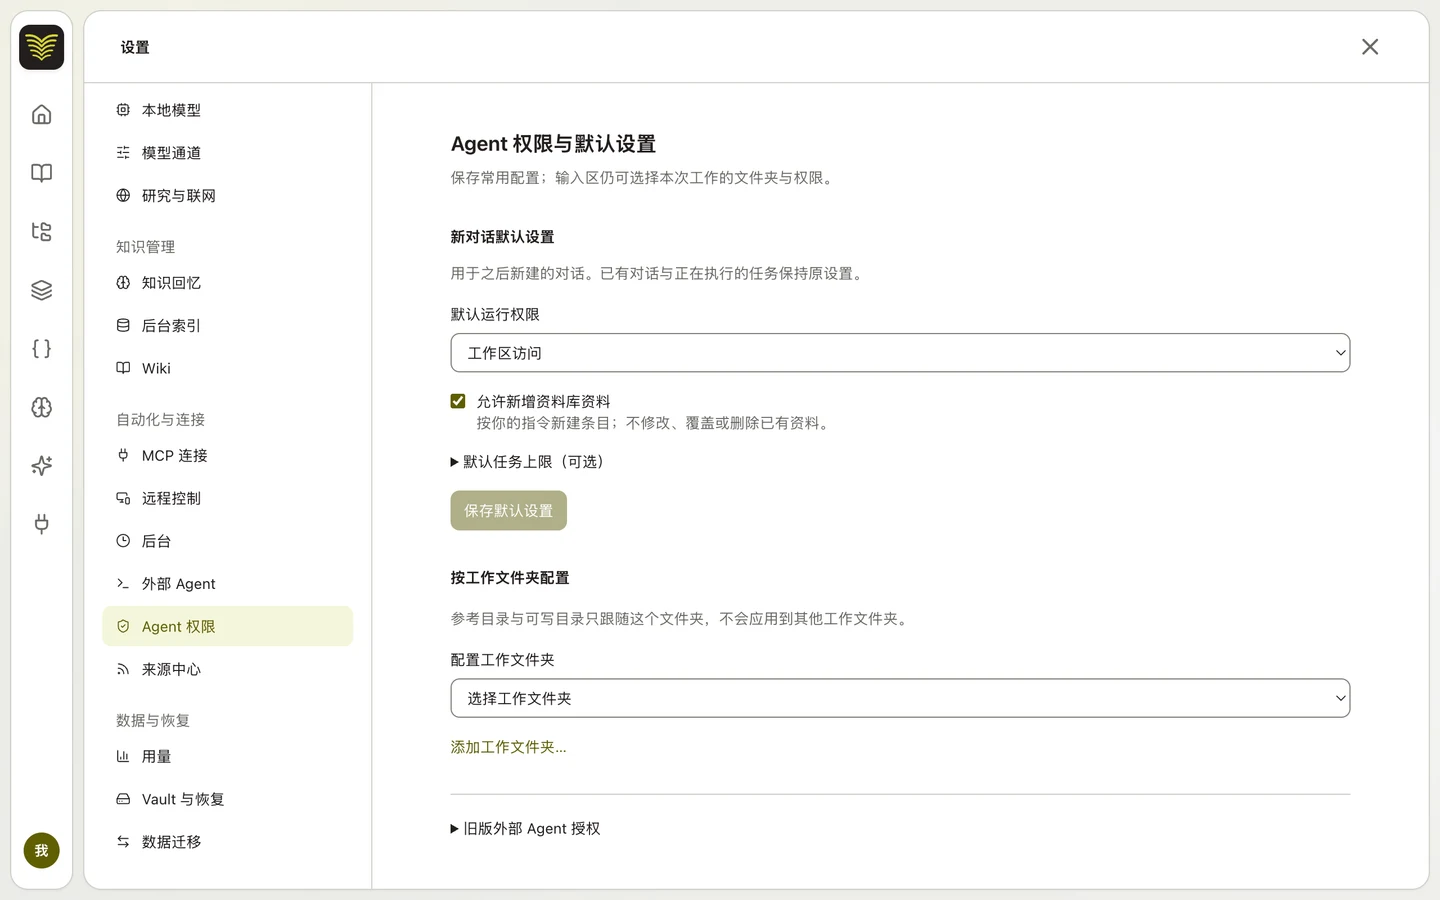Viewport: 1440px width, 900px height.
Task: Open 数据迁移 settings
Action: click(x=228, y=842)
